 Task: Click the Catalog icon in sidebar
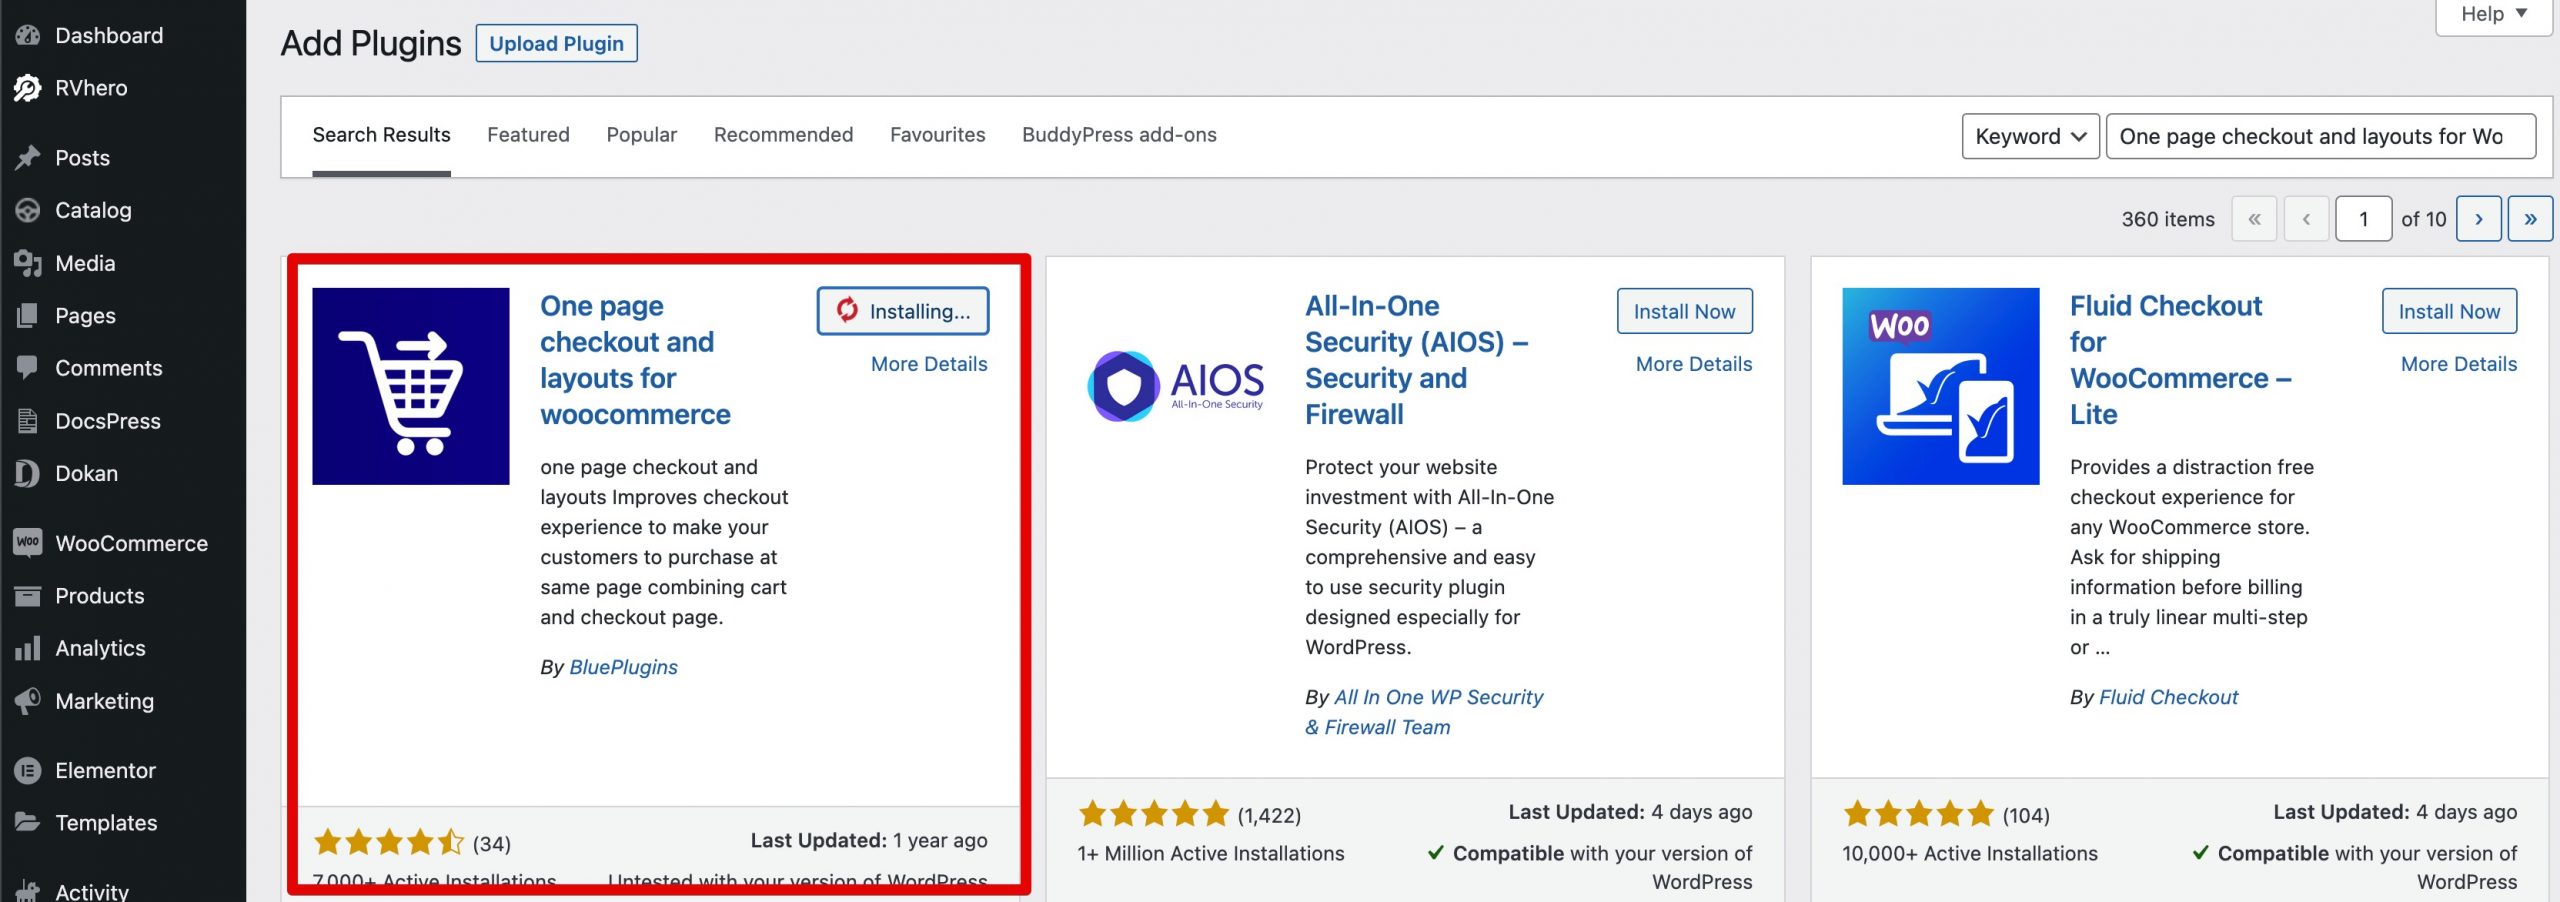(28, 210)
